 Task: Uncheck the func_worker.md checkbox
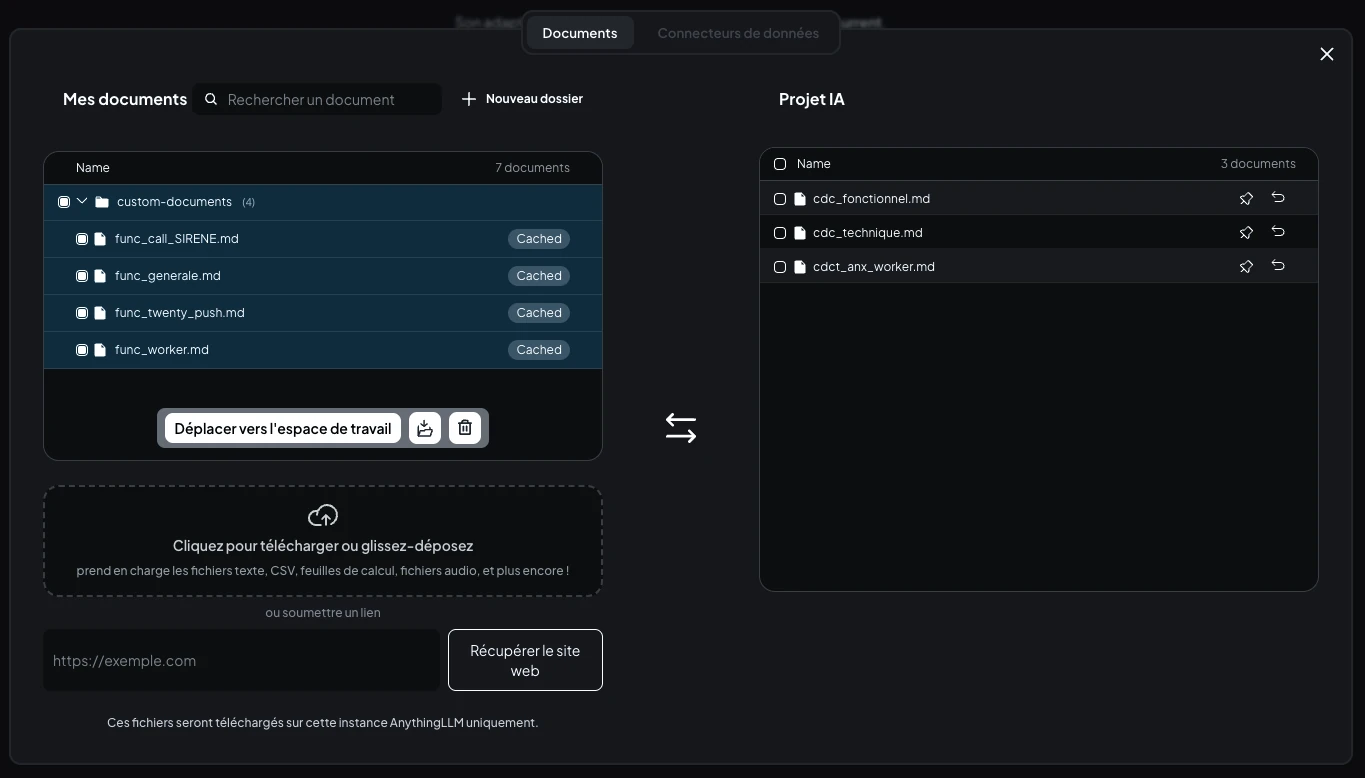coord(82,350)
